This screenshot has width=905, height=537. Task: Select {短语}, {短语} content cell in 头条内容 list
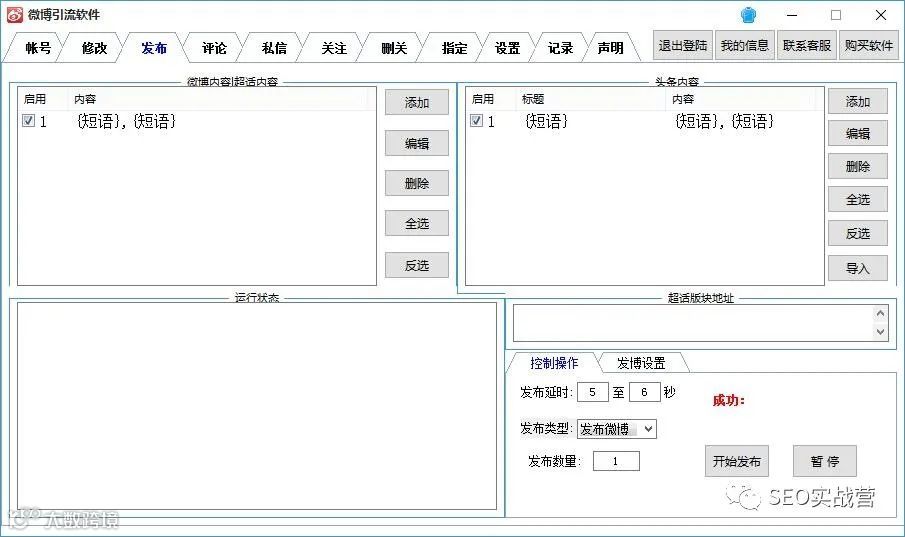point(724,121)
